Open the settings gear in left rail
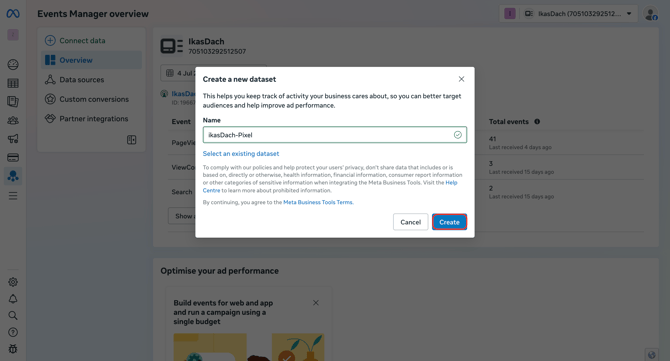This screenshot has height=361, width=670. click(x=13, y=282)
